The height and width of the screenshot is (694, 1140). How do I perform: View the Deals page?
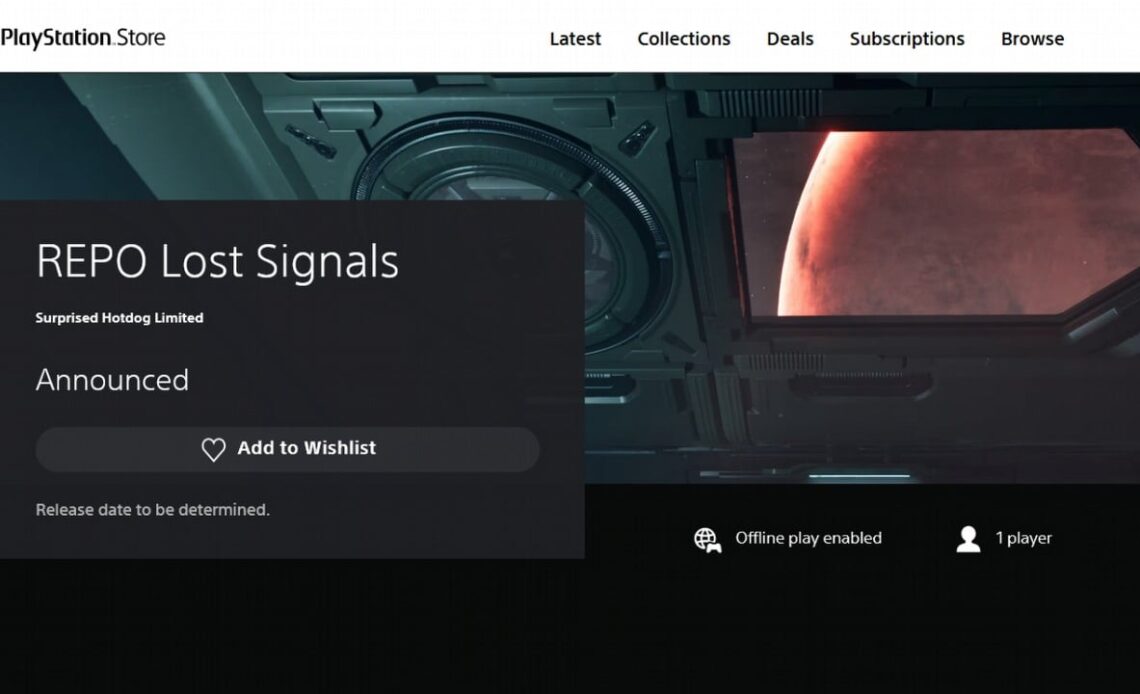(790, 39)
